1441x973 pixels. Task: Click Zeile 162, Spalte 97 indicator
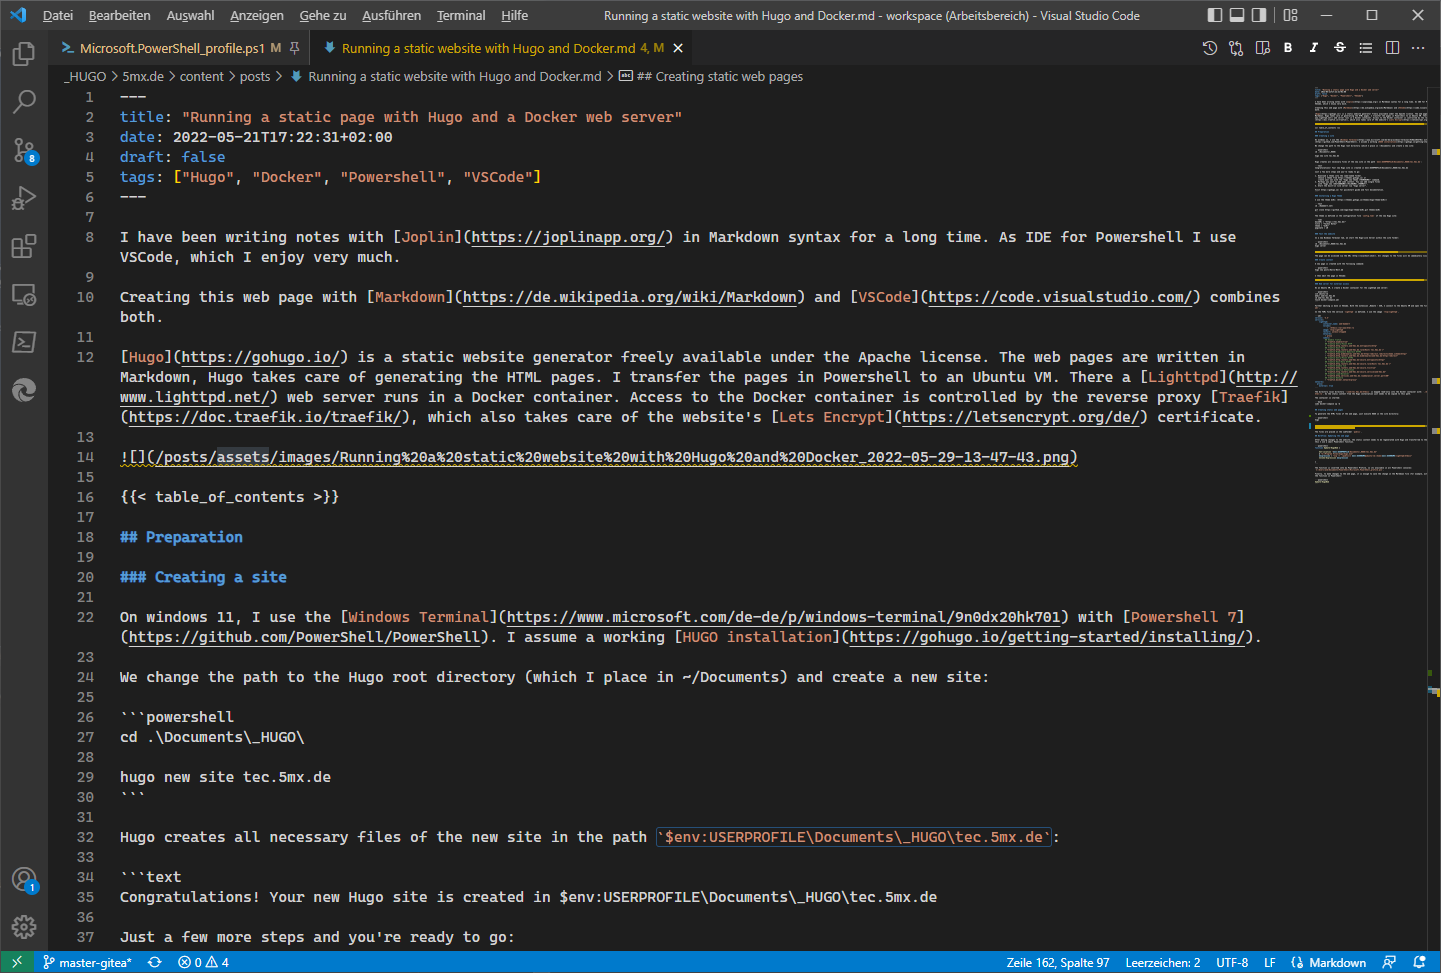pyautogui.click(x=1058, y=962)
